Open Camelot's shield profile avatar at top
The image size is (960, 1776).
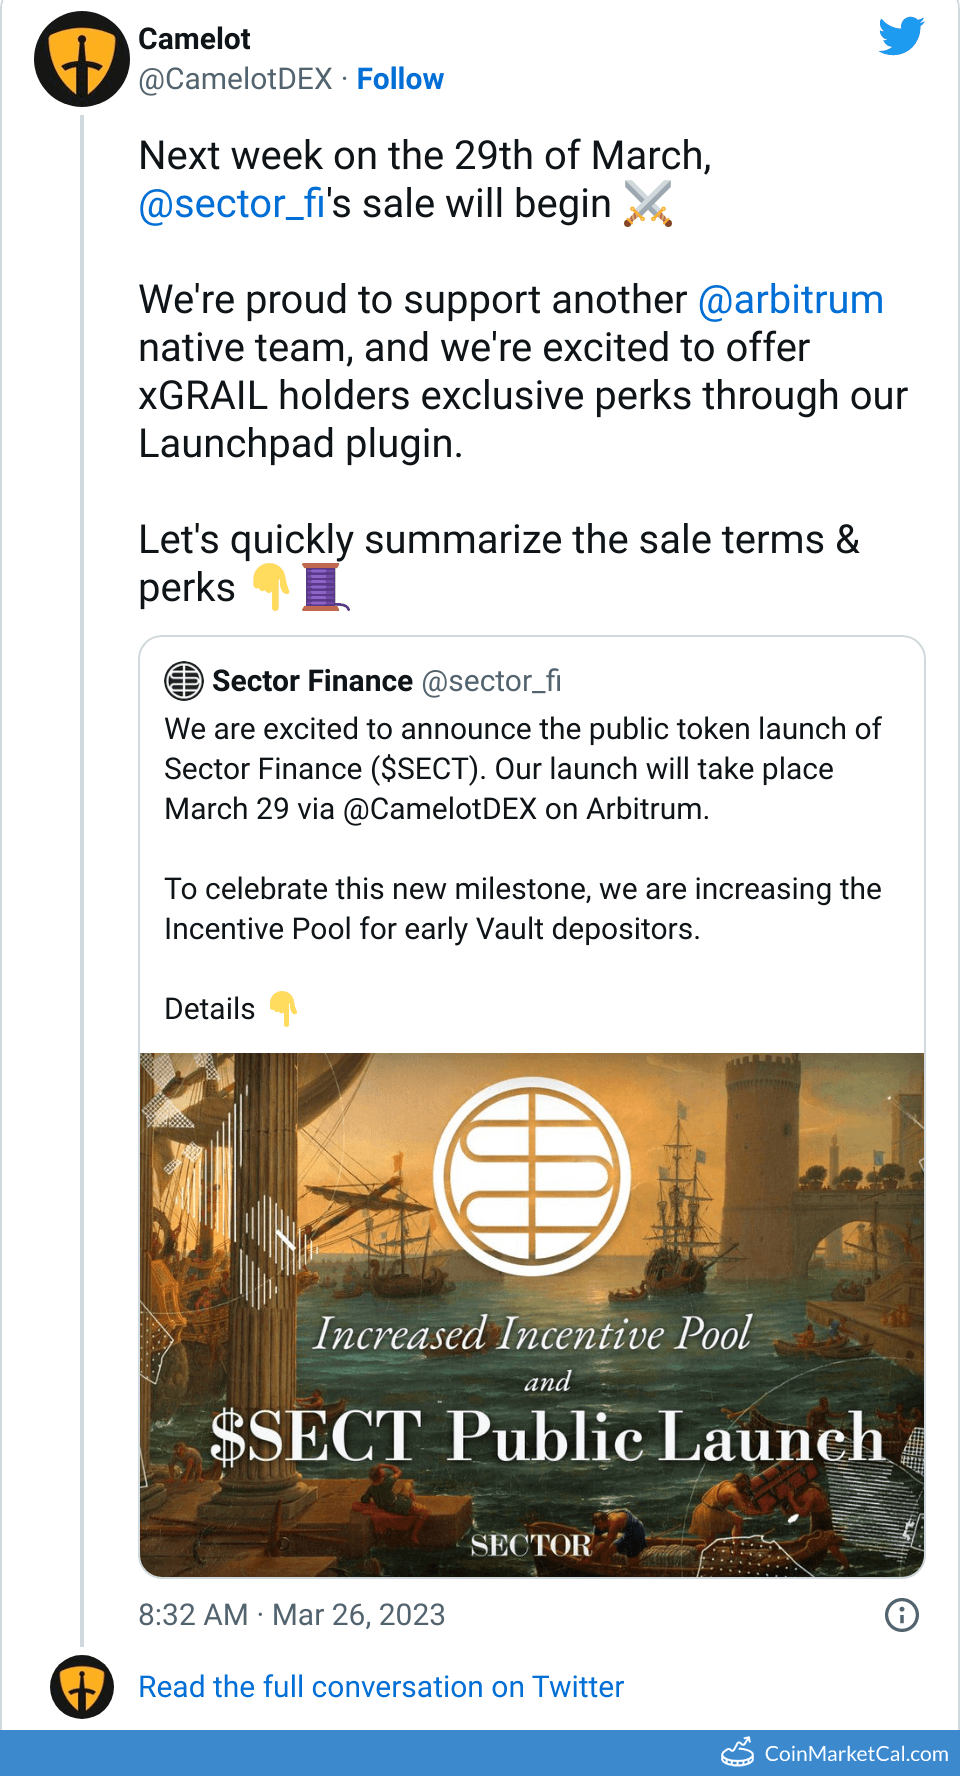(x=82, y=59)
